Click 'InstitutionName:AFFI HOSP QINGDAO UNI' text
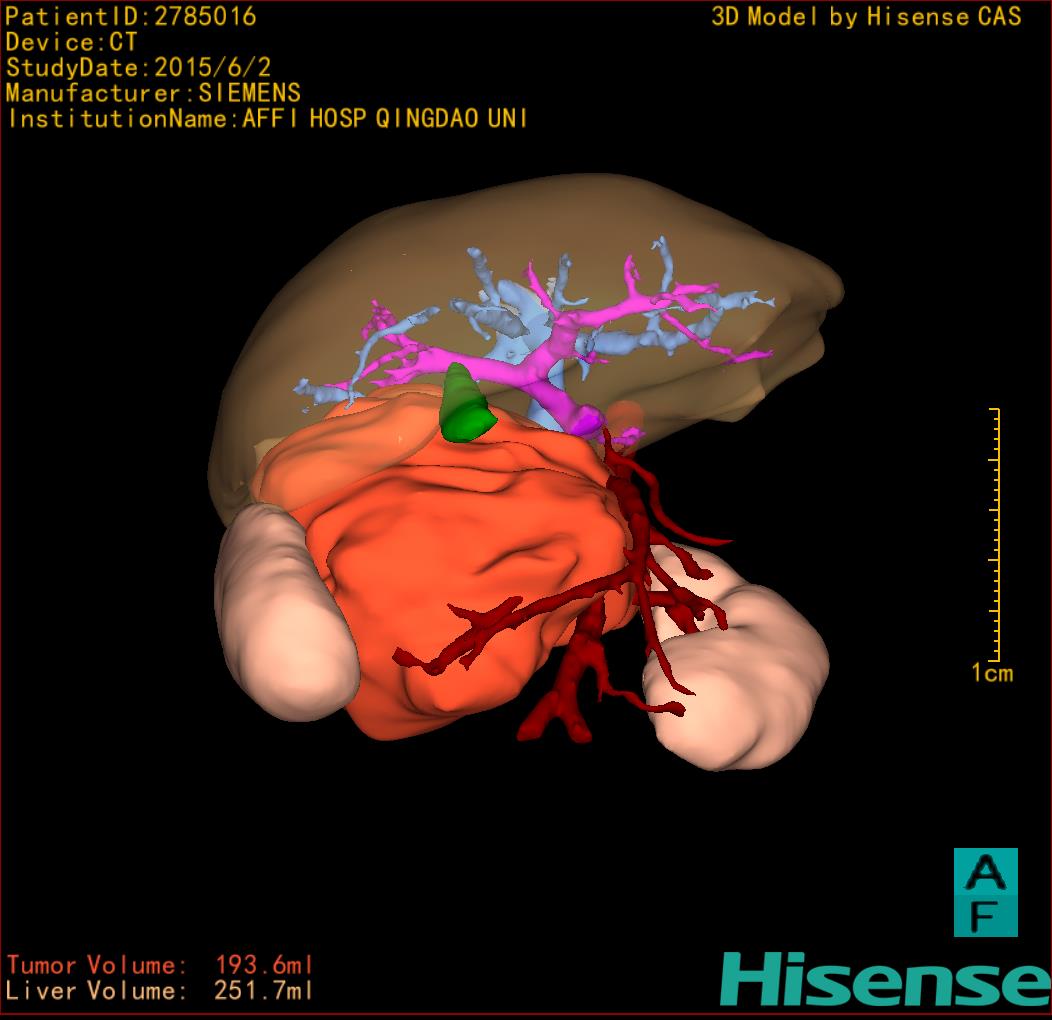This screenshot has height=1020, width=1052. click(x=267, y=119)
